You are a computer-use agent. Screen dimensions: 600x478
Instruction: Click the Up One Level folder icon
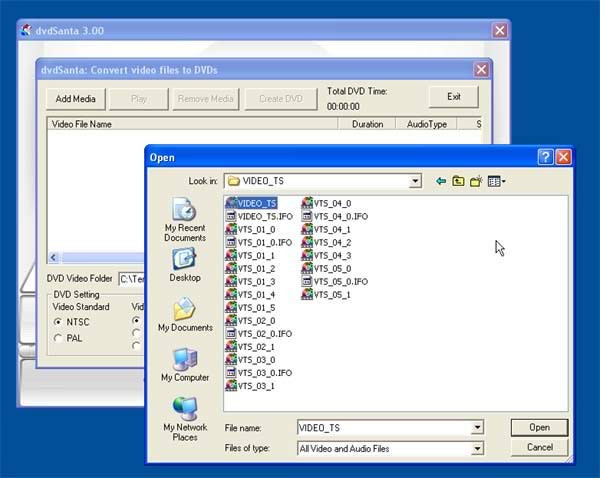458,181
